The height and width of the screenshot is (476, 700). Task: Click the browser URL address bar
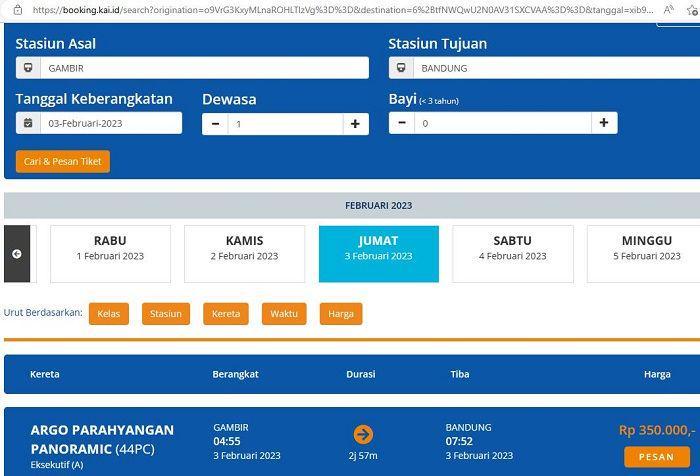pyautogui.click(x=343, y=9)
